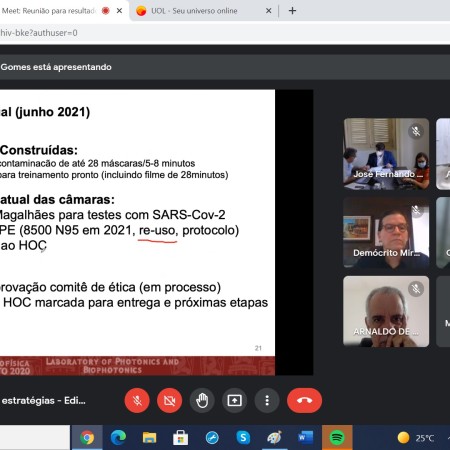Open a new browser tab
Image resolution: width=450 pixels, height=450 pixels.
pyautogui.click(x=292, y=11)
